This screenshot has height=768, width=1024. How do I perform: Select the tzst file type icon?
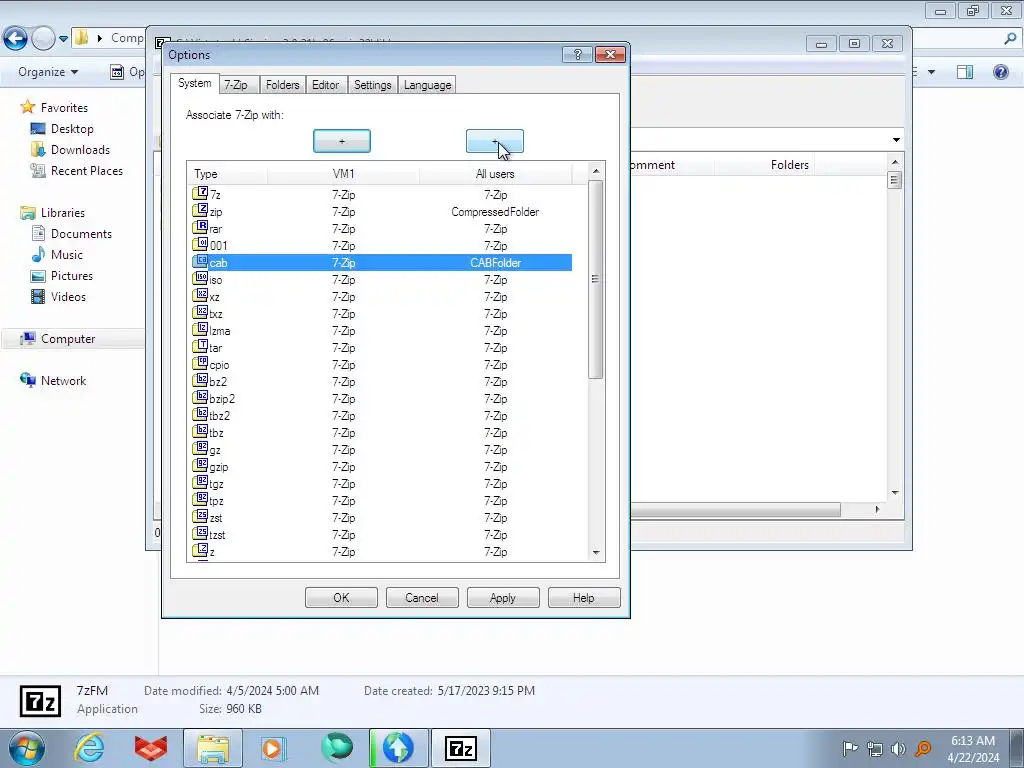click(200, 534)
